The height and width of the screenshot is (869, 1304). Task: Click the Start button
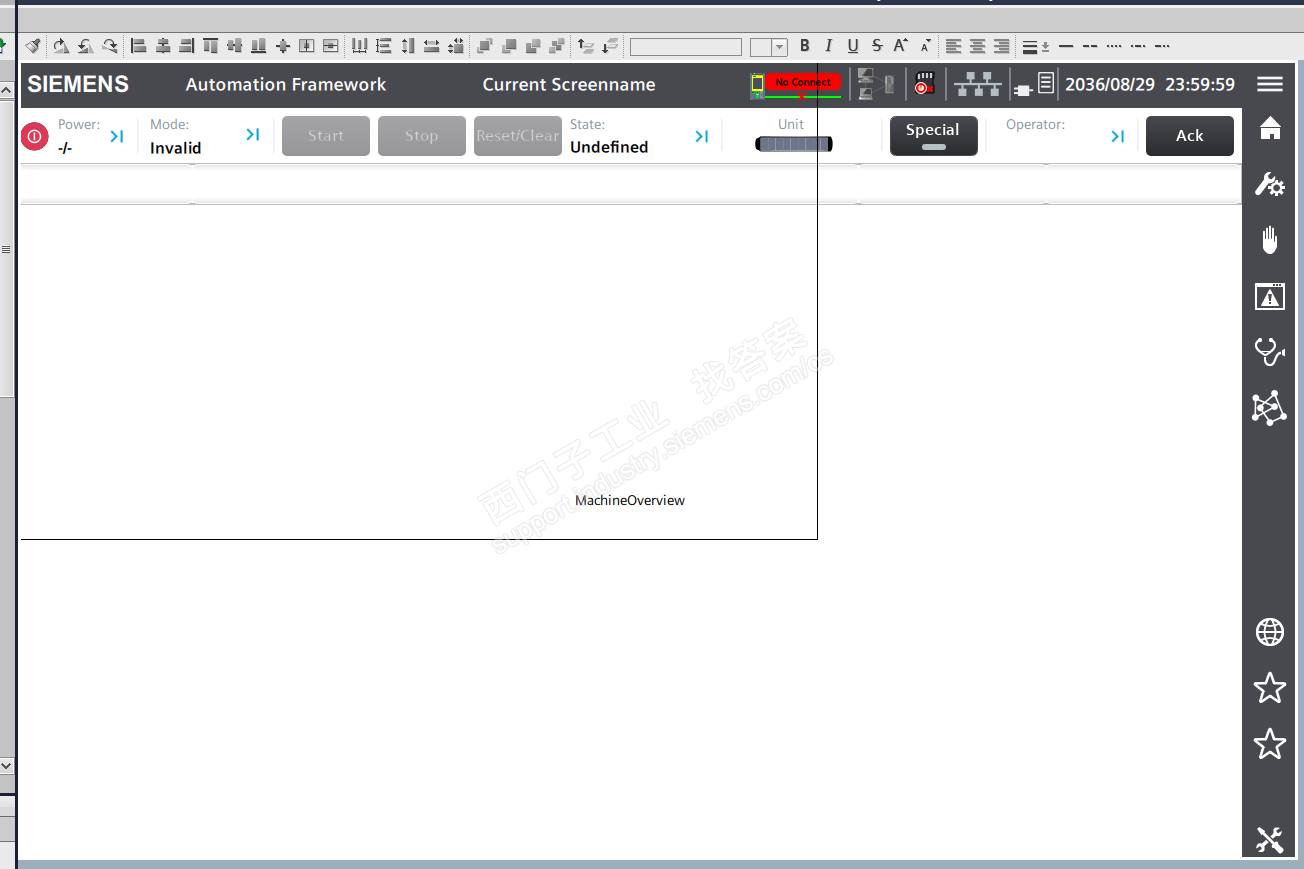pos(326,136)
